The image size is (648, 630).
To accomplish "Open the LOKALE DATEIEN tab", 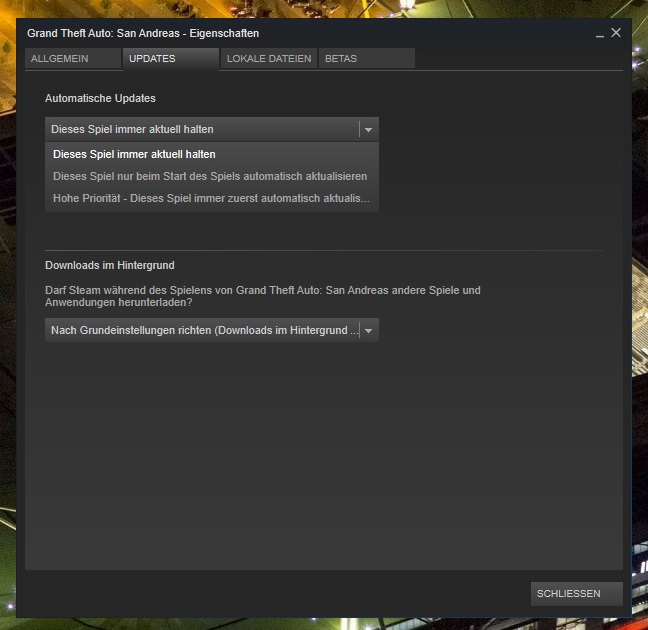I will (x=269, y=59).
